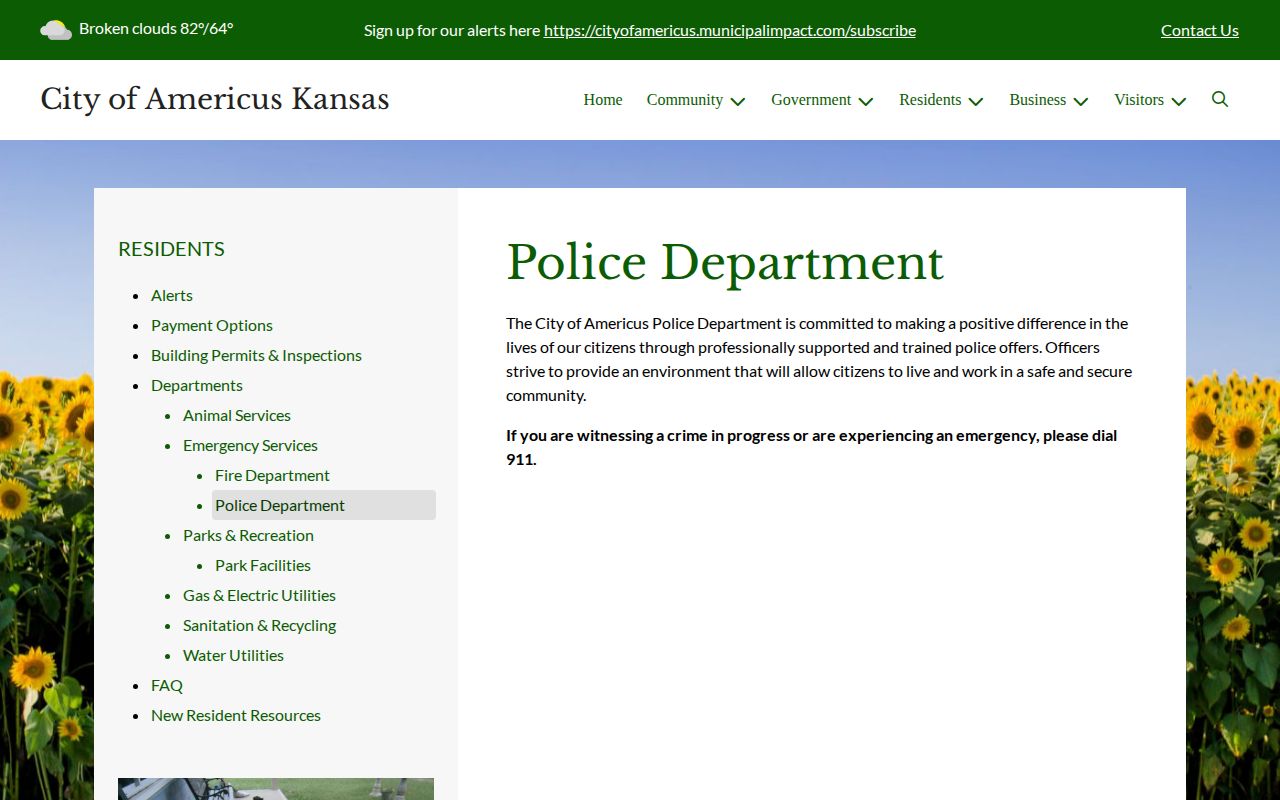The image size is (1280, 800).
Task: Click the broken clouds weather icon
Action: [55, 29]
